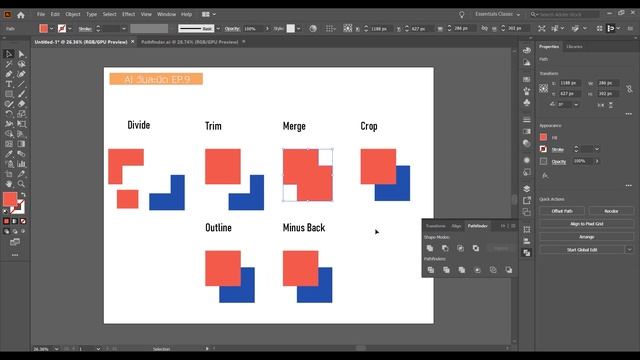The image size is (640, 360).
Task: Select the Column Graph tool
Action: pos(22,164)
